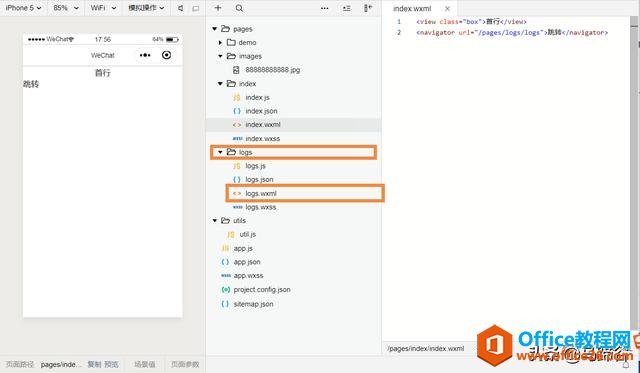Open logs.wxml file
The width and height of the screenshot is (640, 373).
point(261,193)
